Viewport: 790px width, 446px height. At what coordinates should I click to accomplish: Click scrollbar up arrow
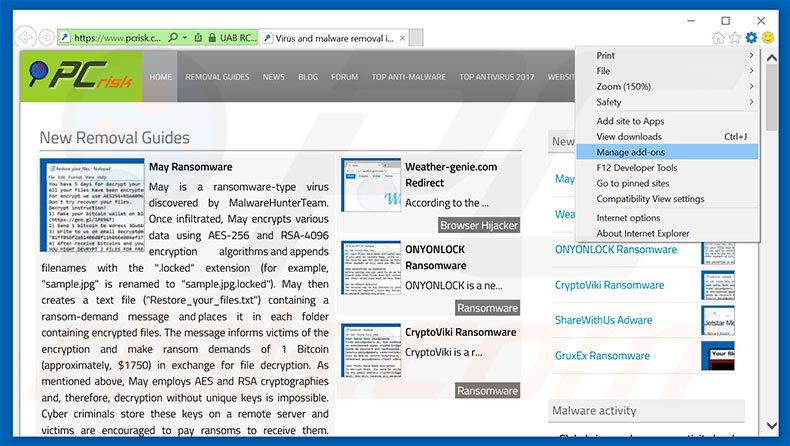(x=771, y=58)
